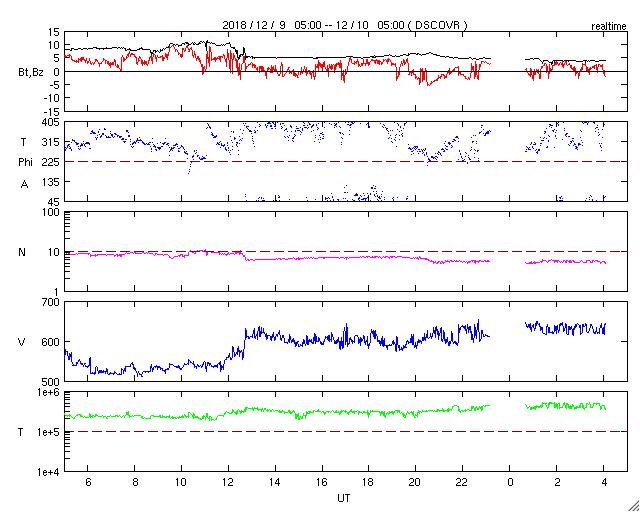Image resolution: width=640 pixels, height=512 pixels.
Task: Click the "-15" tick of the Bt,Bz panel
Action: point(52,111)
